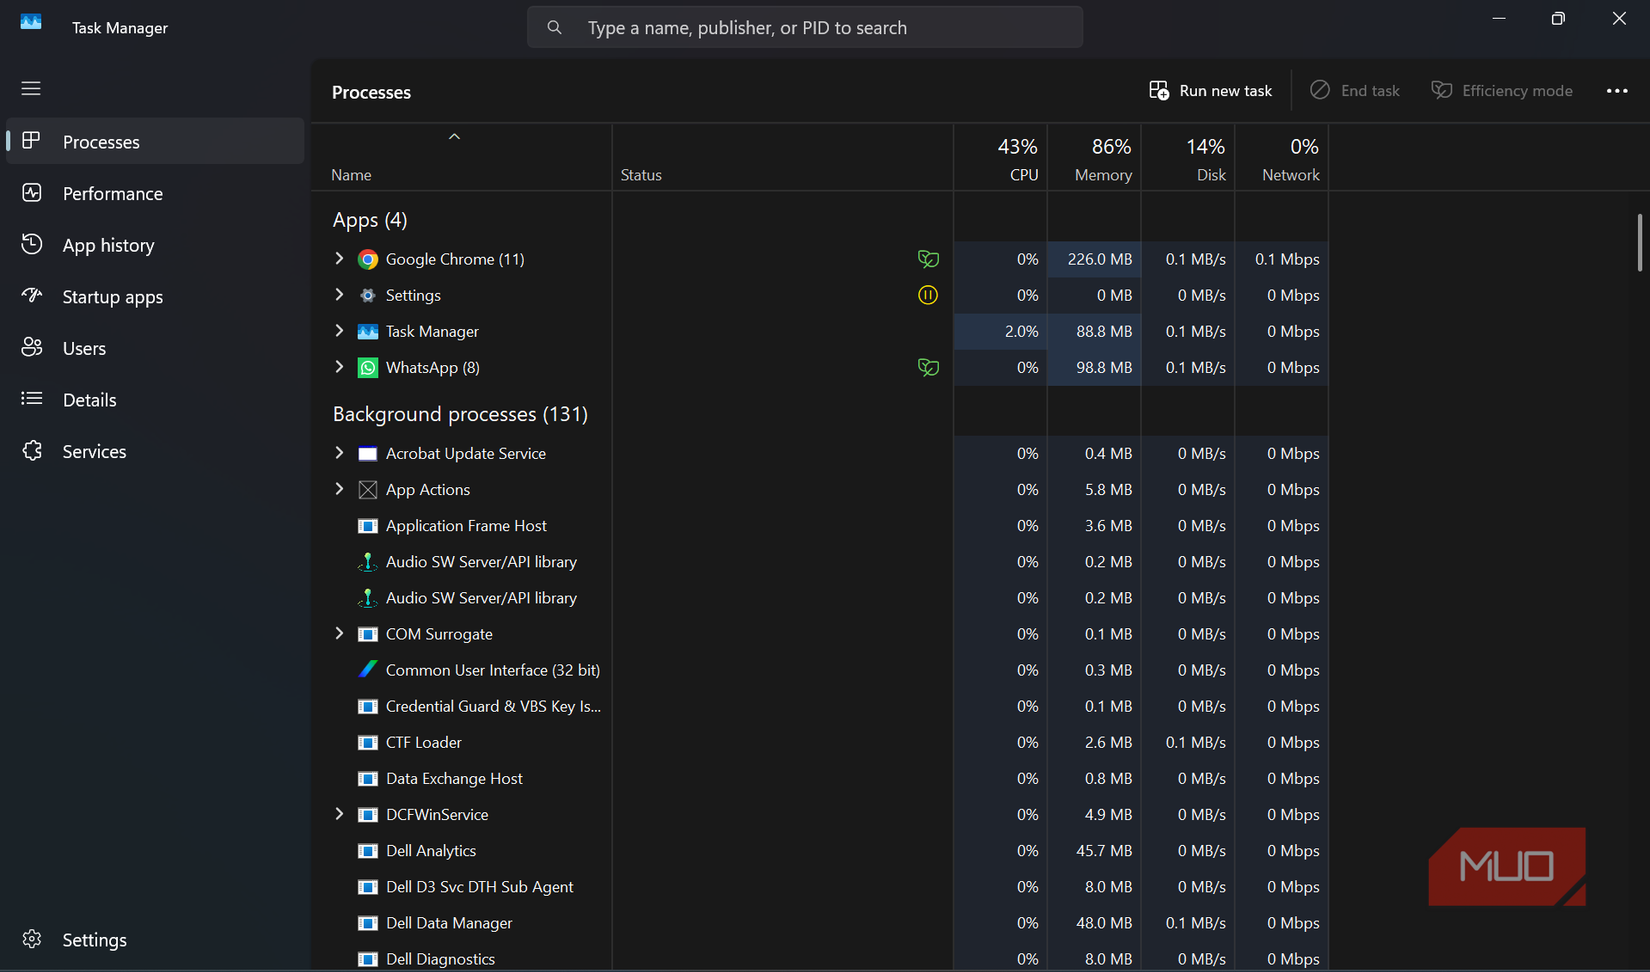This screenshot has height=972, width=1650.
Task: Click the WhatsApp app icon
Action: click(368, 367)
